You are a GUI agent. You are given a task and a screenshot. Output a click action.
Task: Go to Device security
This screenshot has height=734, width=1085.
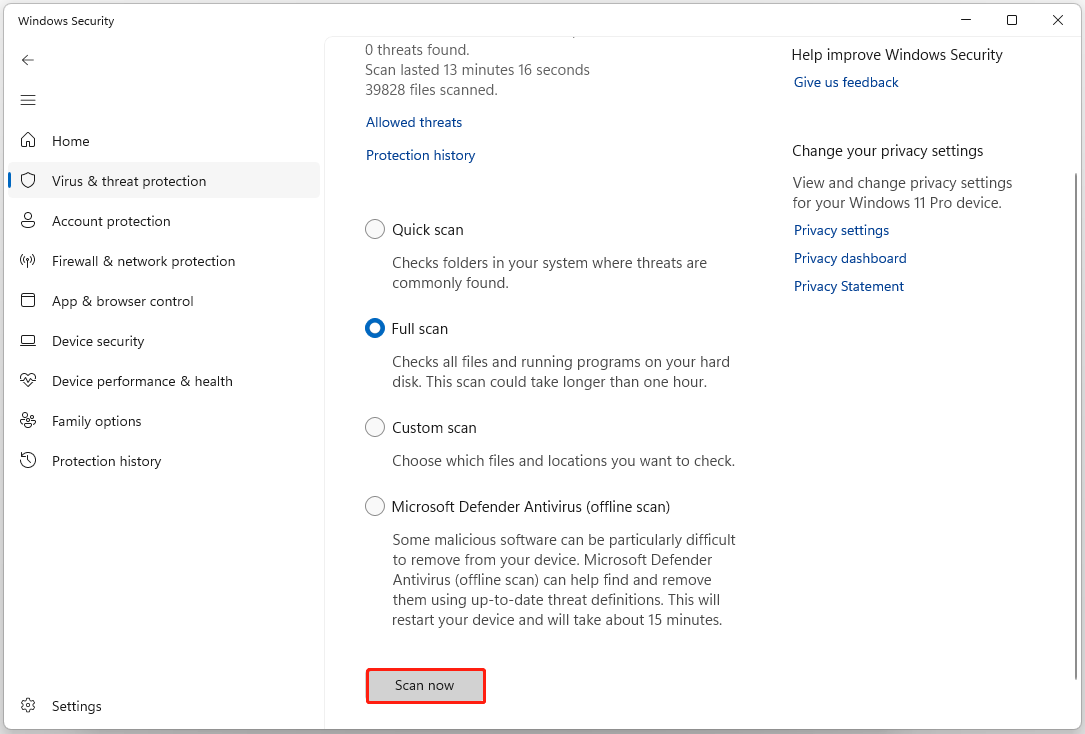coord(164,341)
